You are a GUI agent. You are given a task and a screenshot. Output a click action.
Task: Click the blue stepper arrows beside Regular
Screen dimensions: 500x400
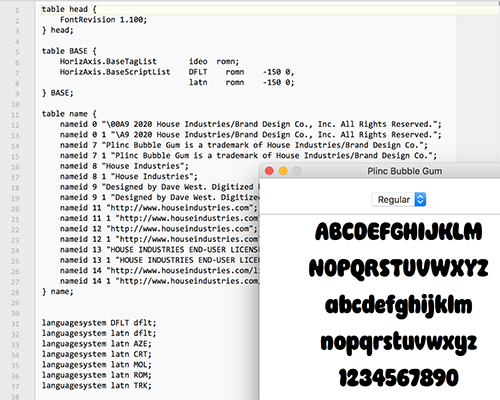420,200
